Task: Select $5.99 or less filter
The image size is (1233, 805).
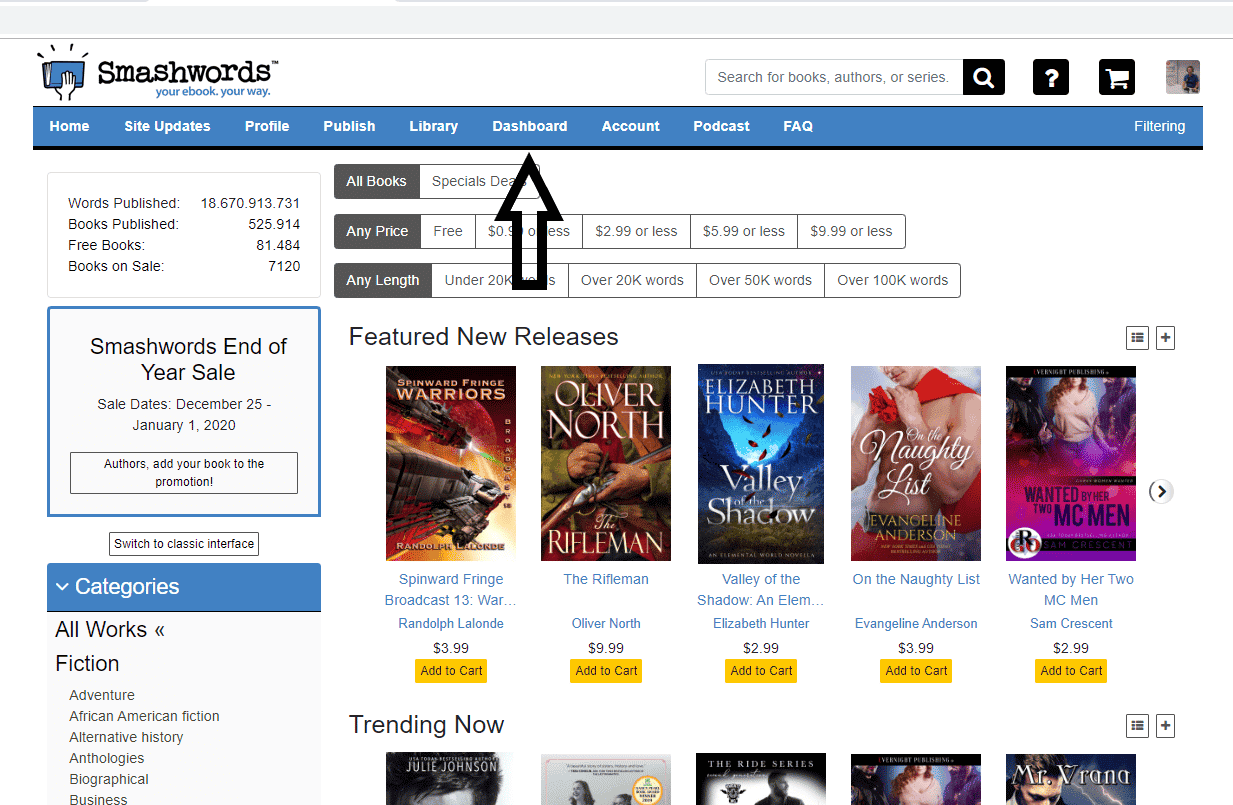Action: (744, 231)
